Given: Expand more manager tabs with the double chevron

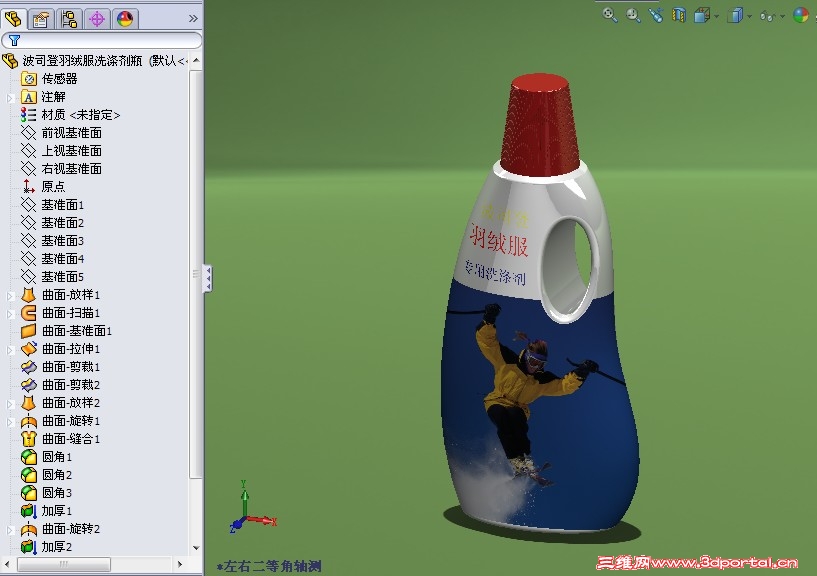Looking at the screenshot, I should click(x=193, y=19).
